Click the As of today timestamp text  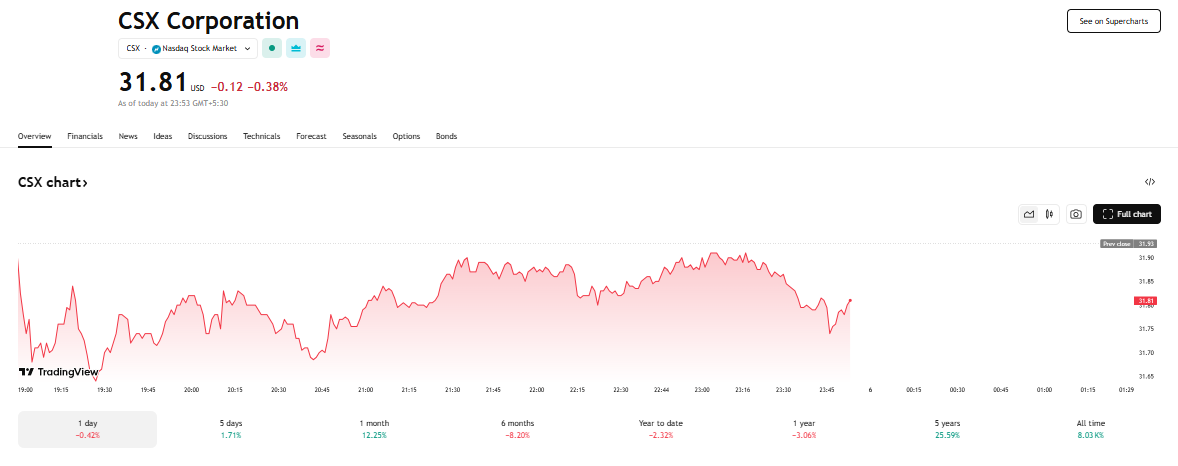coord(174,103)
